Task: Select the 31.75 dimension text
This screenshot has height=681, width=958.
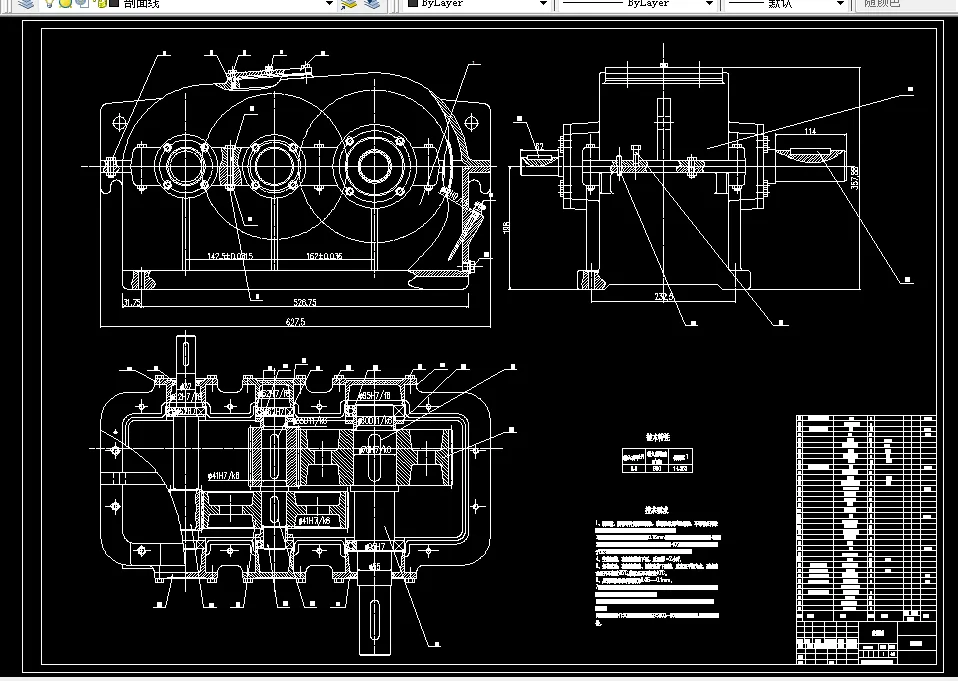Action: click(132, 302)
